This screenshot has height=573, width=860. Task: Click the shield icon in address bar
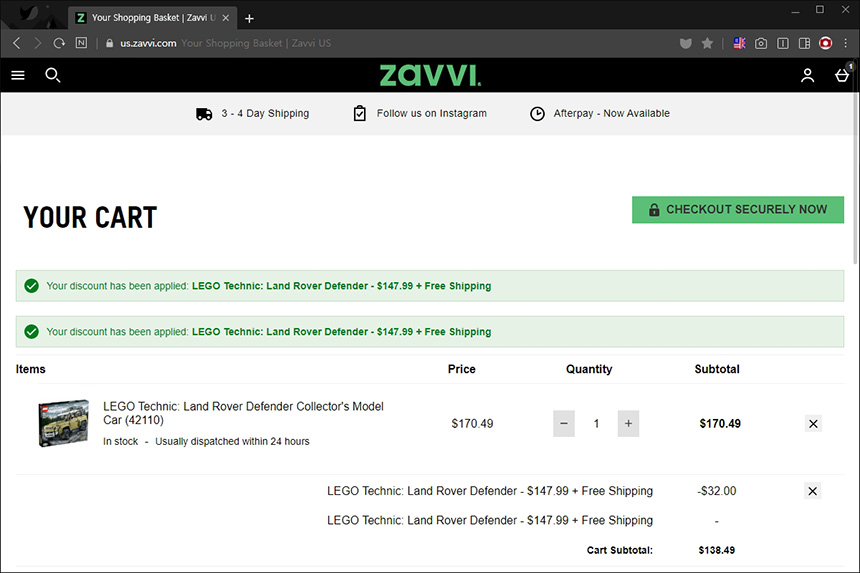(x=686, y=43)
